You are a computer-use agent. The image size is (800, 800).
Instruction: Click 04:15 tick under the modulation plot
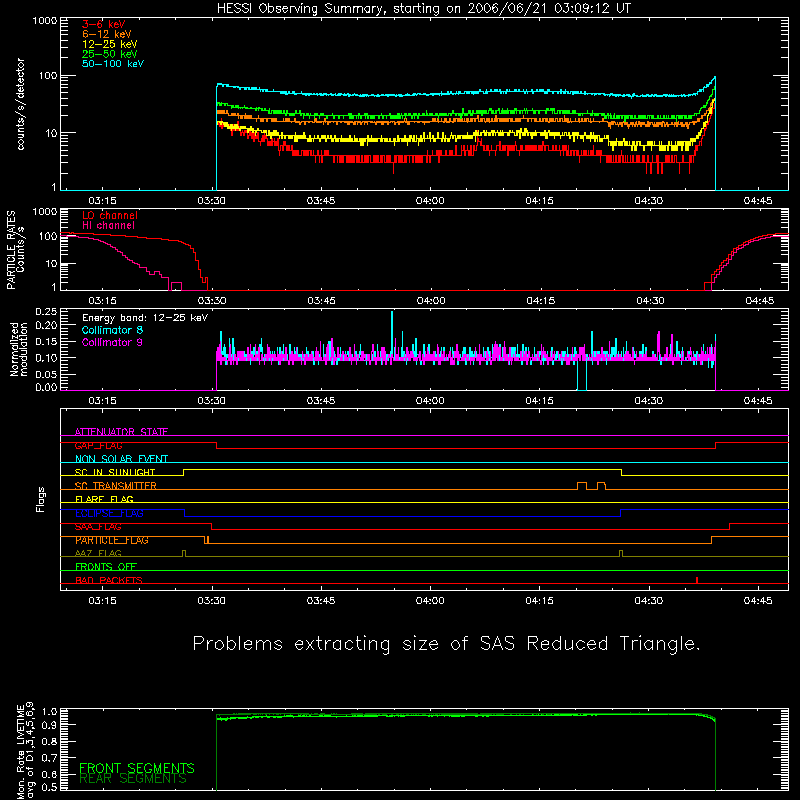pos(539,401)
